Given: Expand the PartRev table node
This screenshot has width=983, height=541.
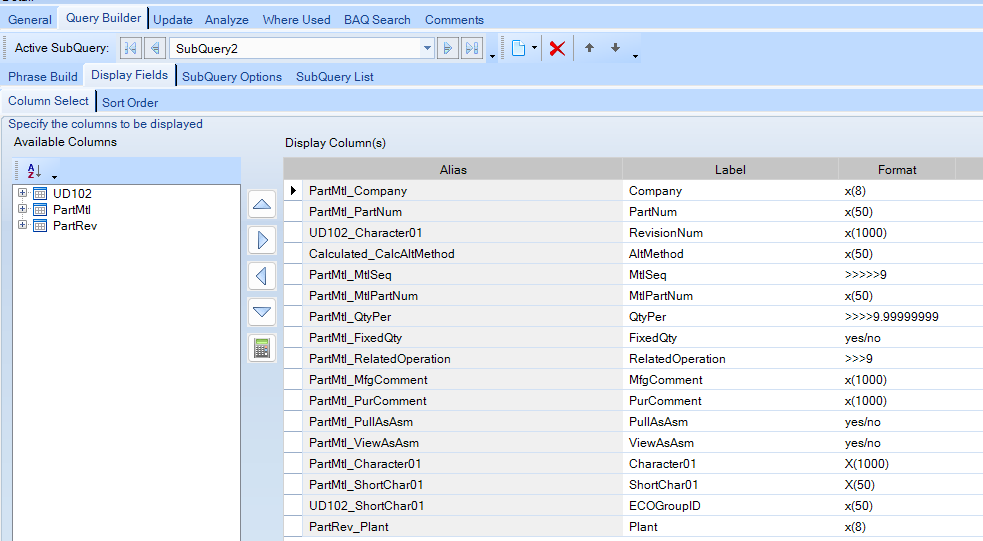Looking at the screenshot, I should [22, 225].
